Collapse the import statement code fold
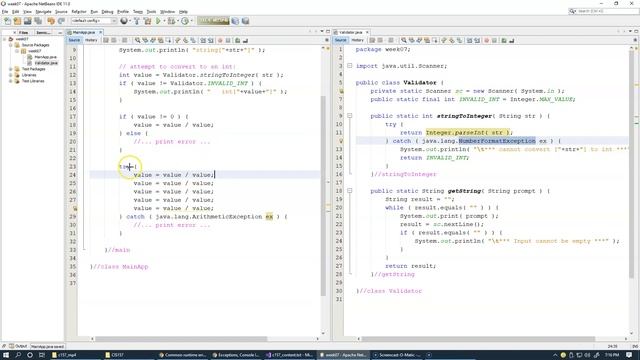Viewport: 640px width, 360px height. coord(350,66)
